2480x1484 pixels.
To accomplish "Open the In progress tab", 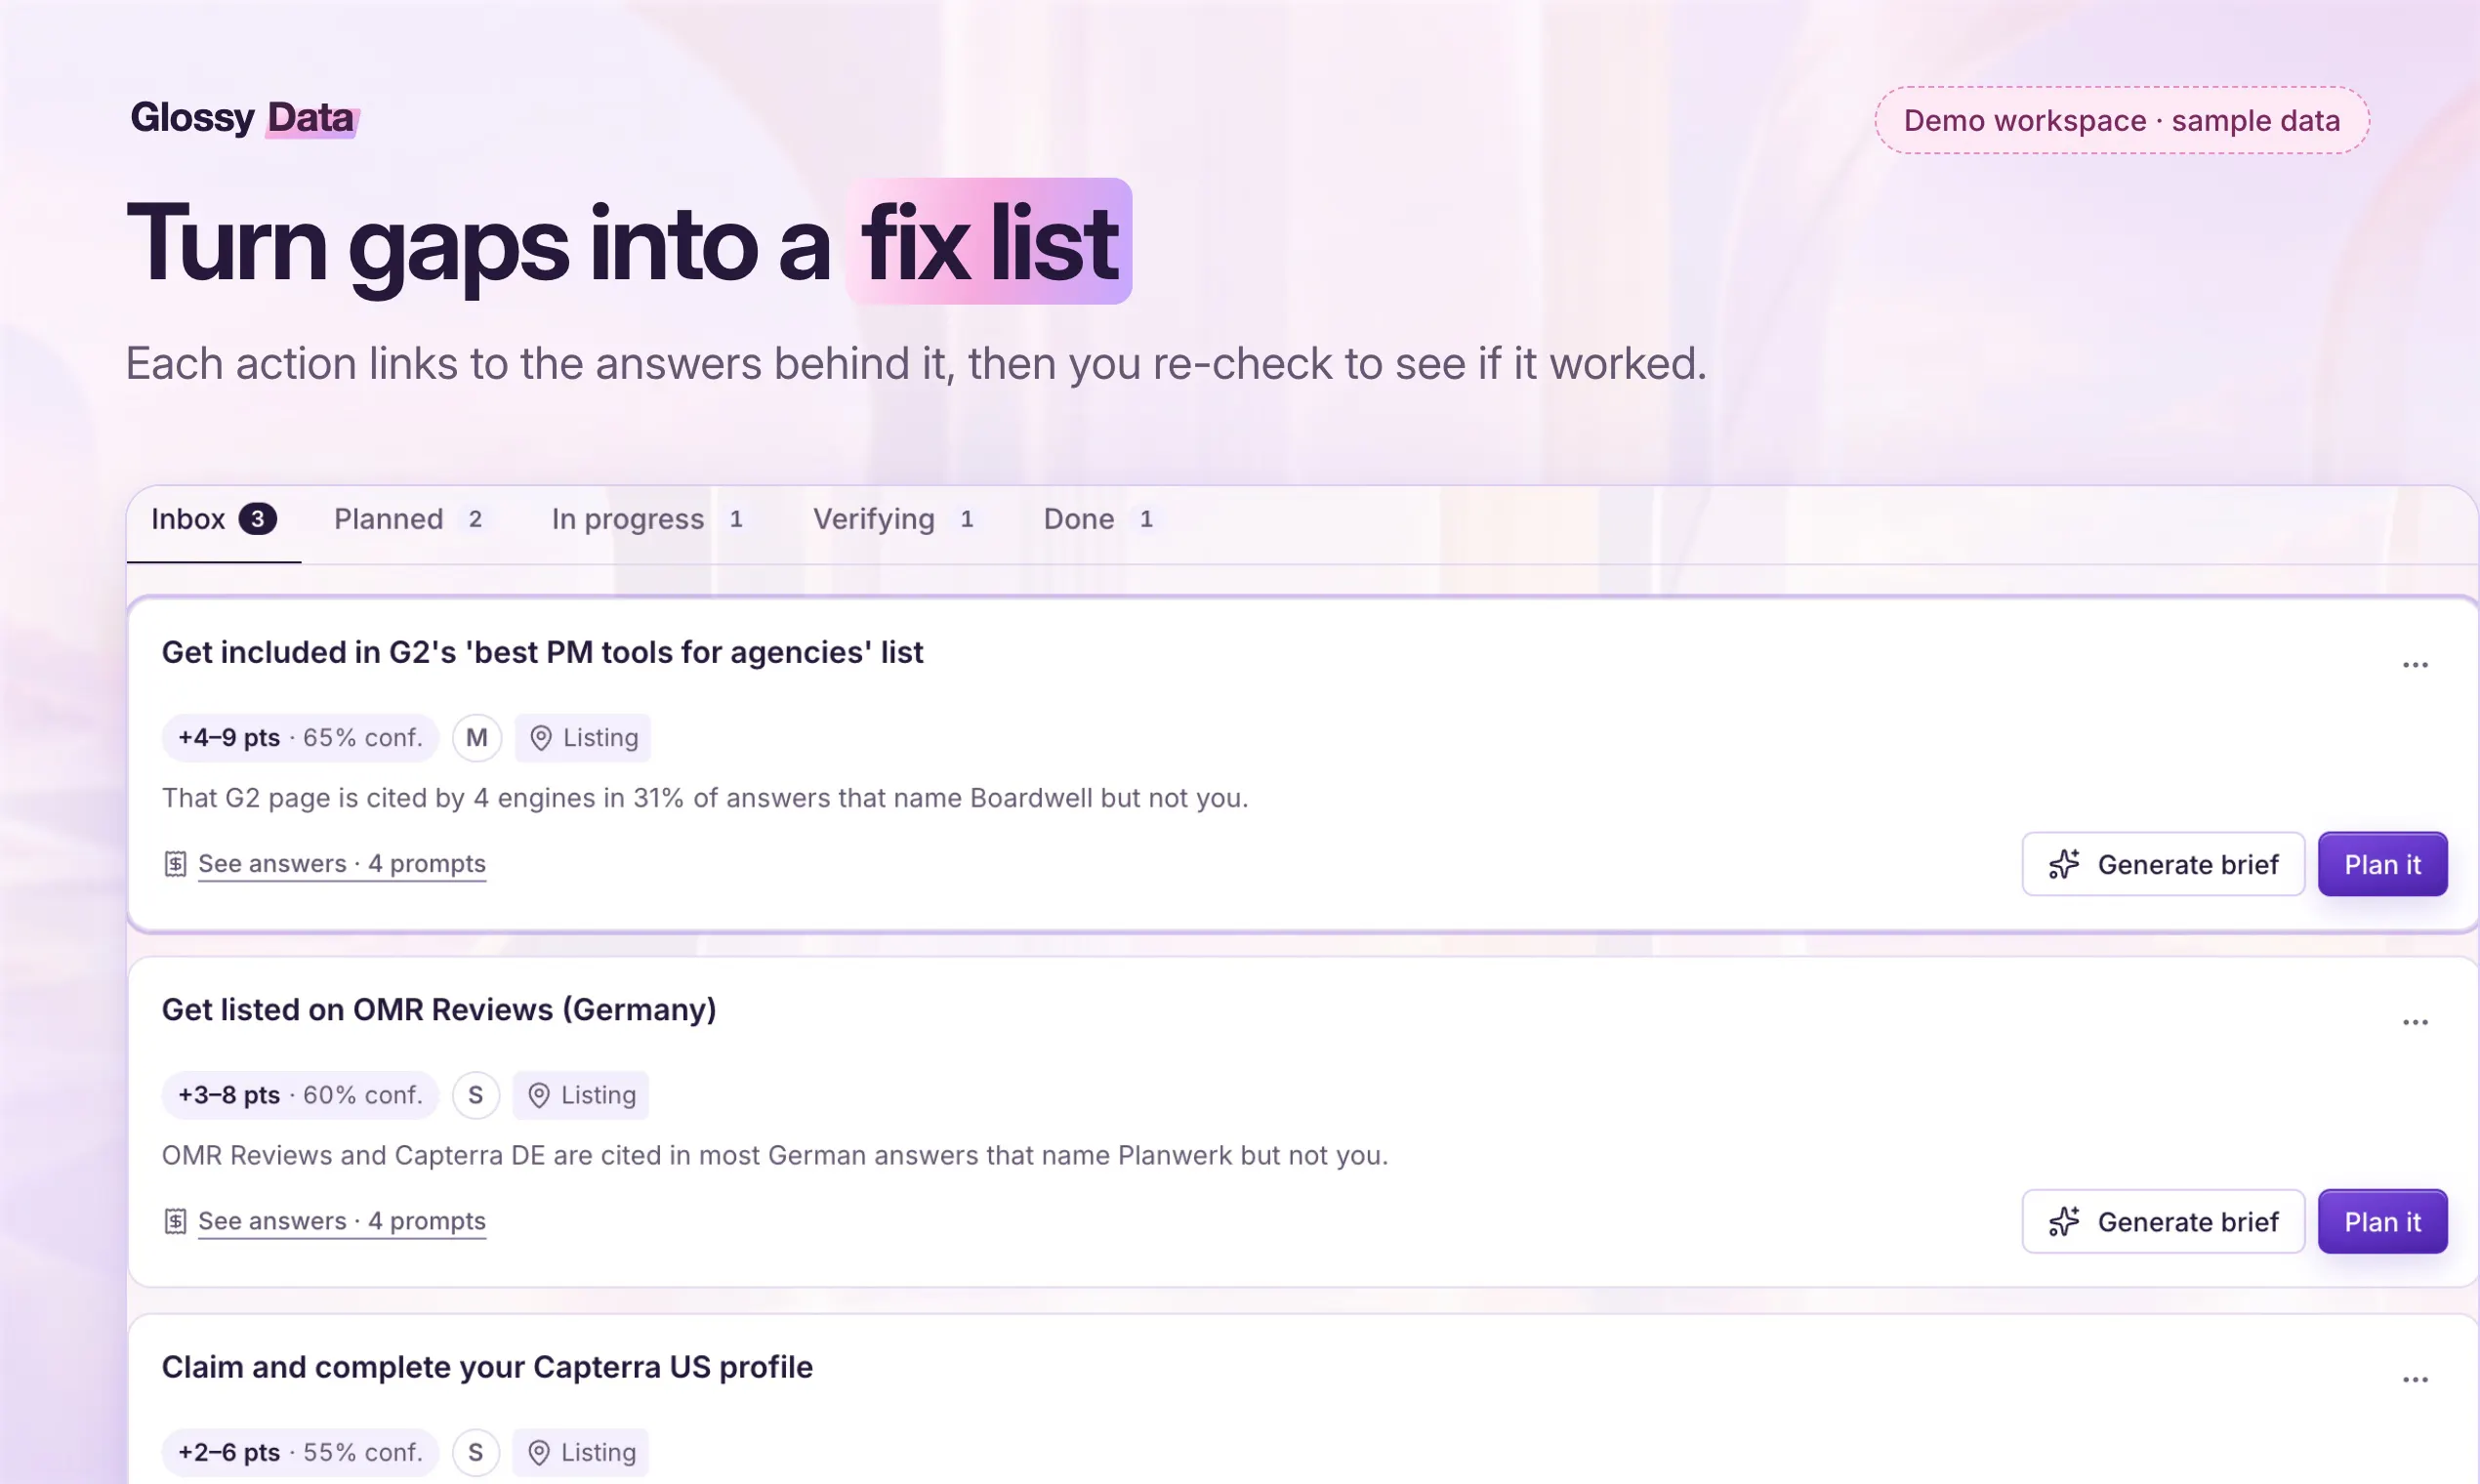I will 650,519.
